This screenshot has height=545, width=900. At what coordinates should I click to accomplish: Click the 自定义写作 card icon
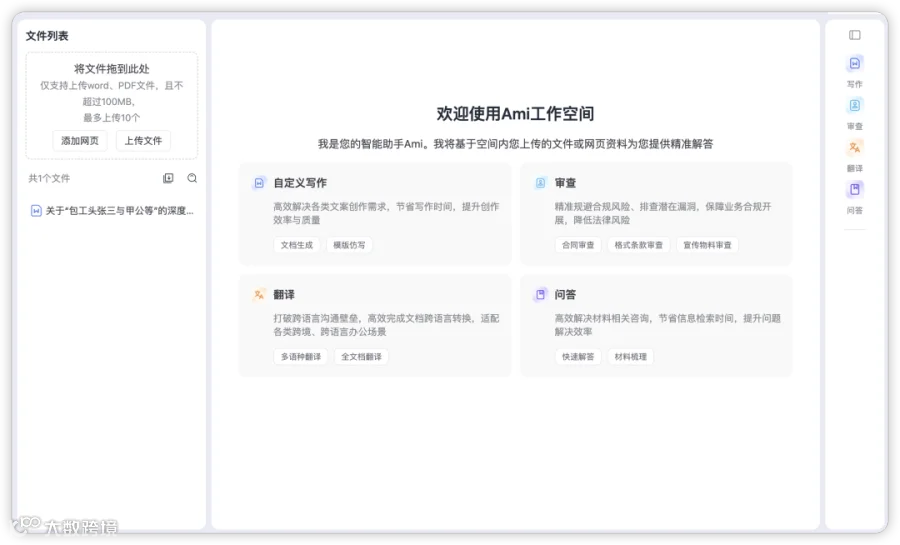tap(259, 183)
